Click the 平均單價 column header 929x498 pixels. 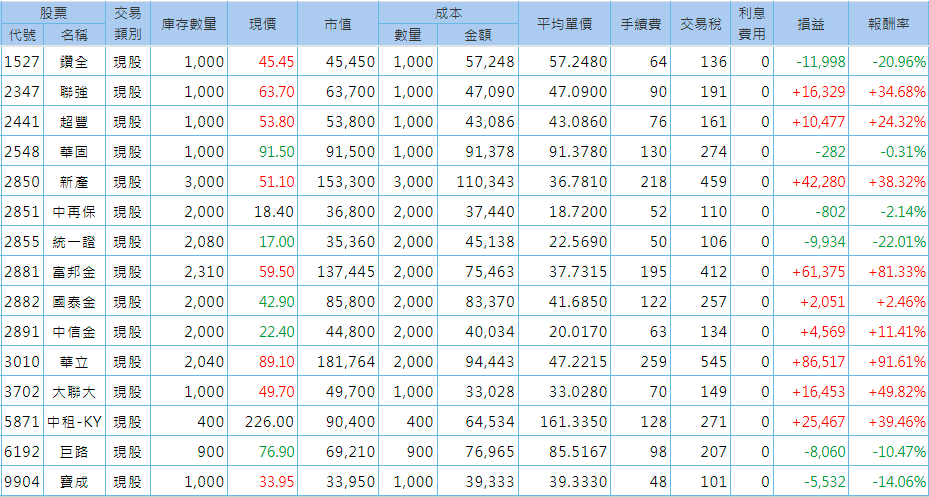[x=565, y=24]
